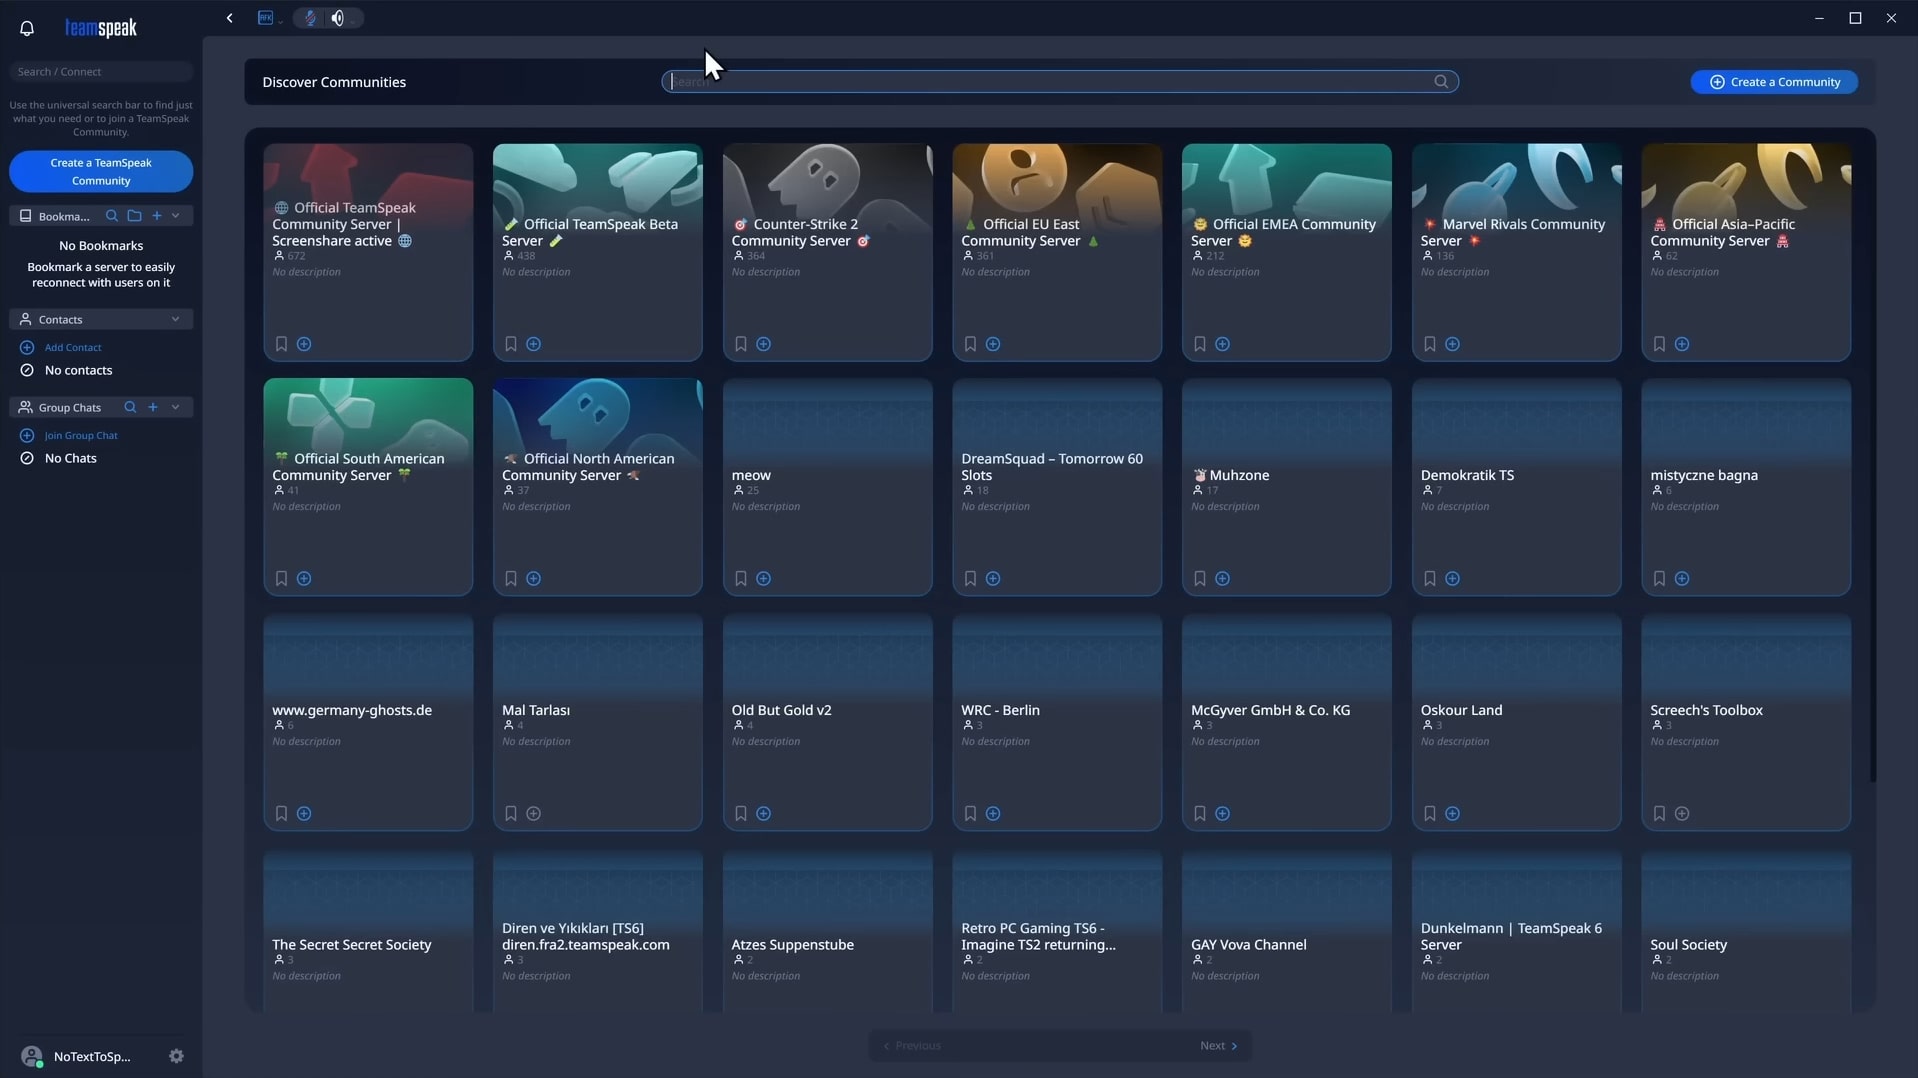Bookmark Official EU East Community Server
1918x1078 pixels.
970,344
